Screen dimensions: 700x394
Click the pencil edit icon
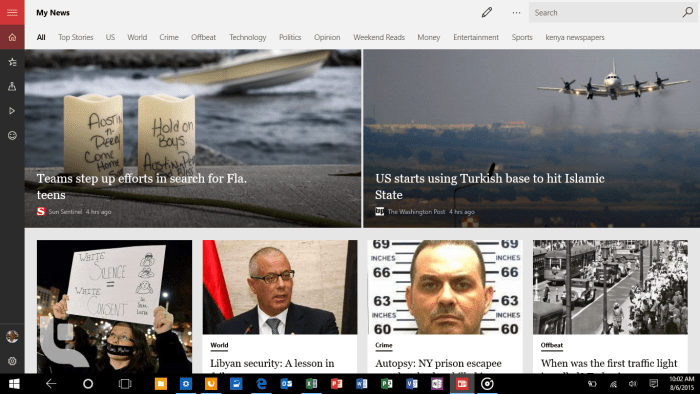click(487, 12)
